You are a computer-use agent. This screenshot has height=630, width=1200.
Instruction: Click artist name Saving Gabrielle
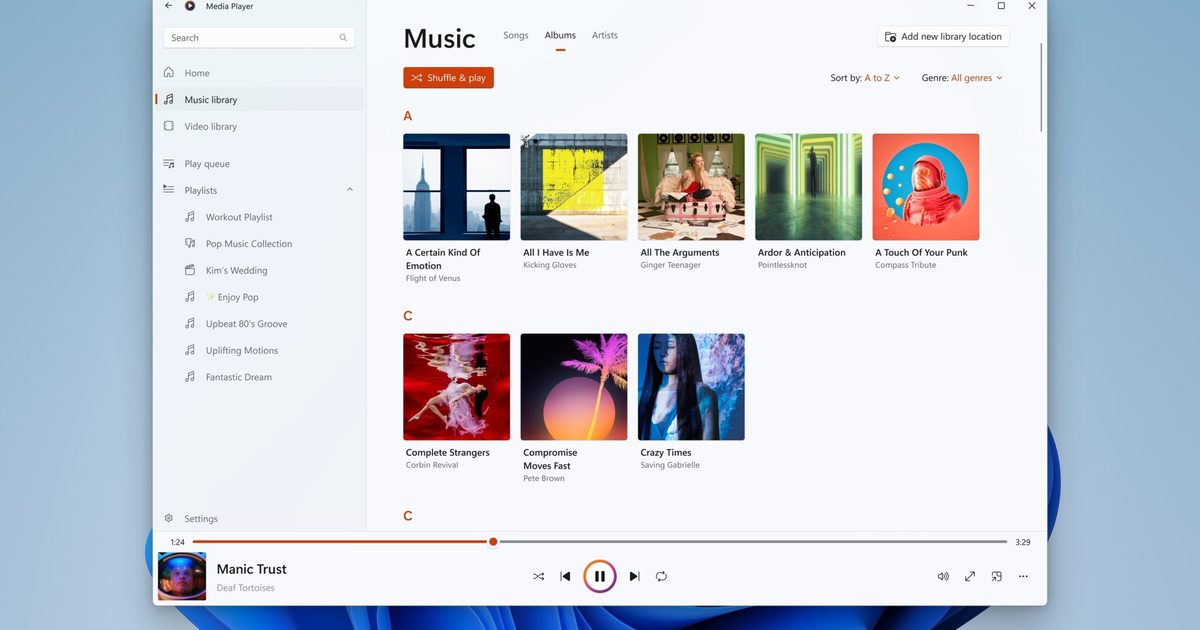pos(670,466)
